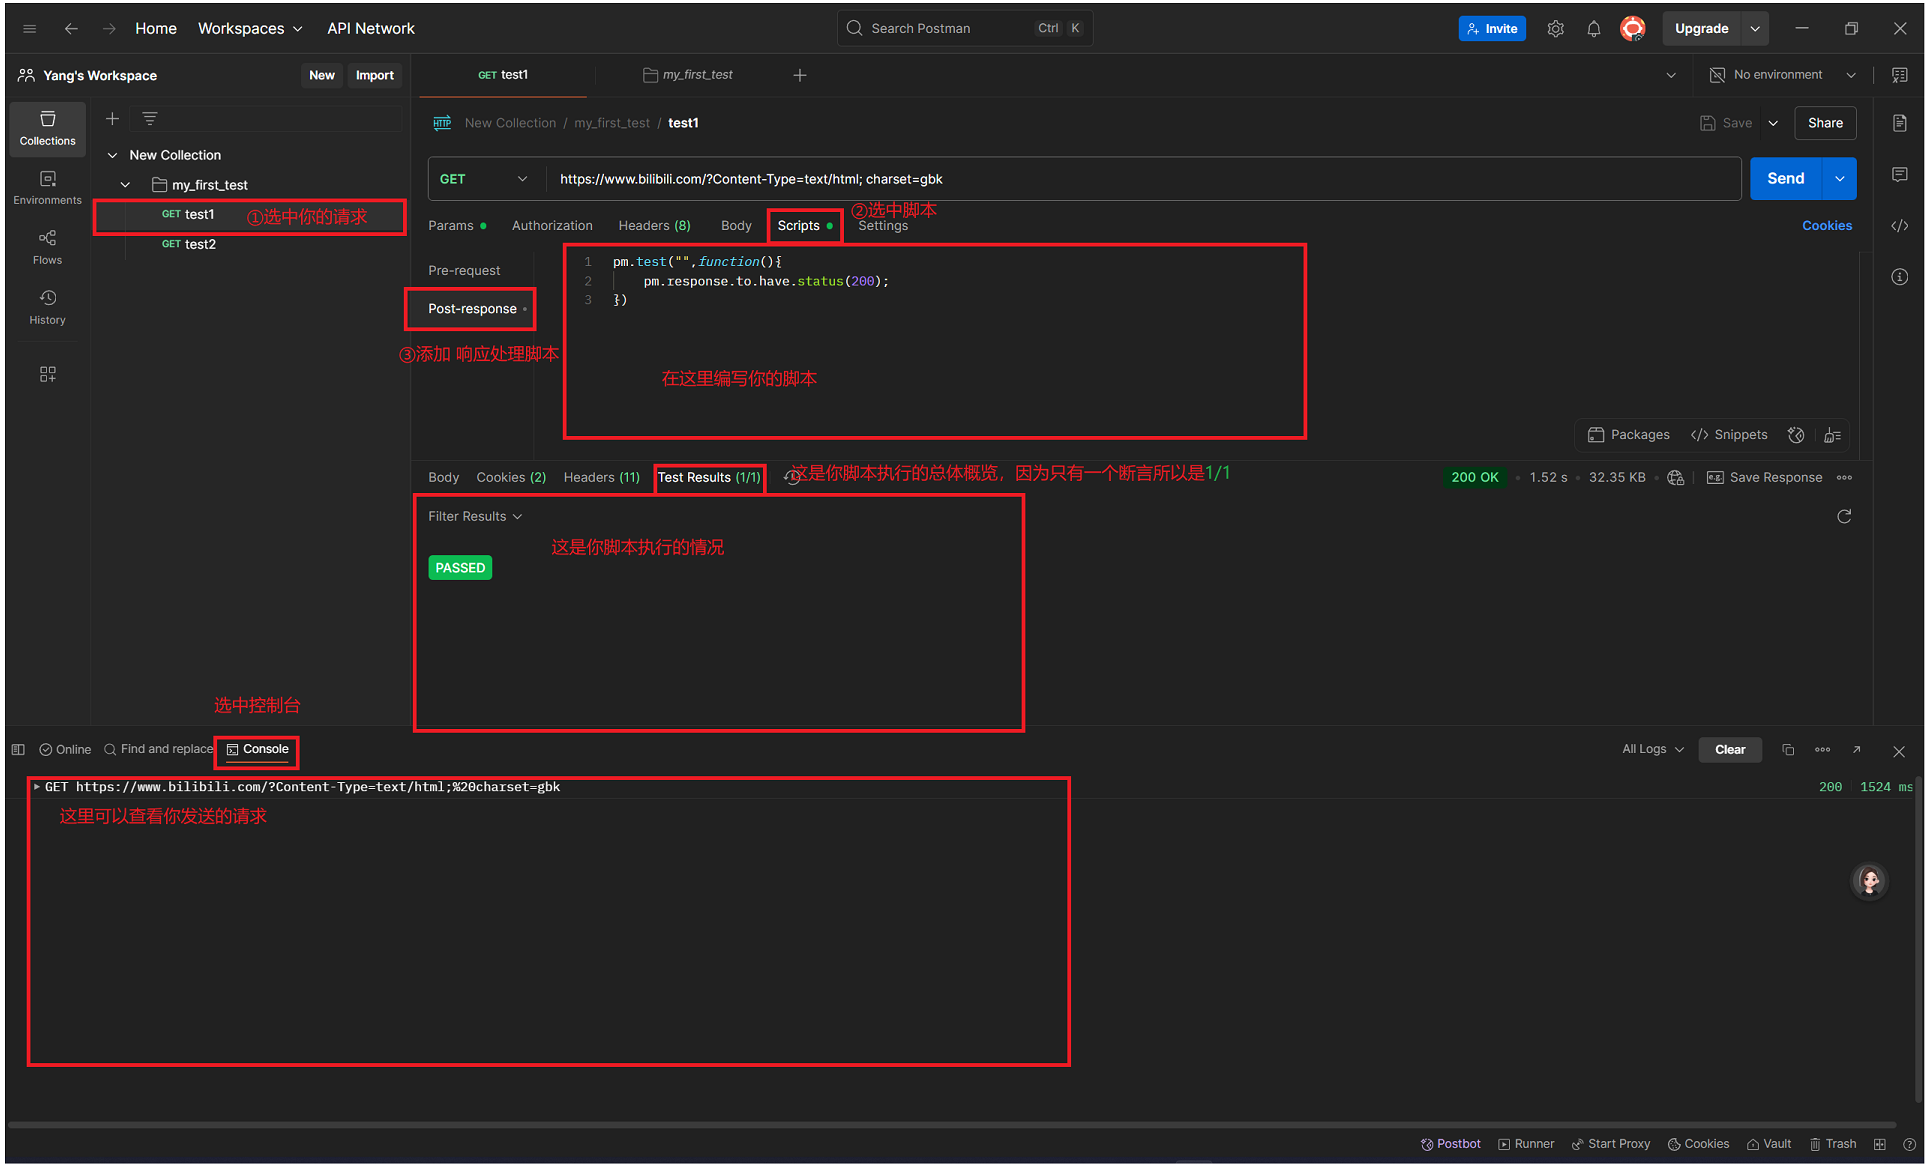Switch to the Params tab
Screen dimensions: 1929x1171
click(x=457, y=226)
